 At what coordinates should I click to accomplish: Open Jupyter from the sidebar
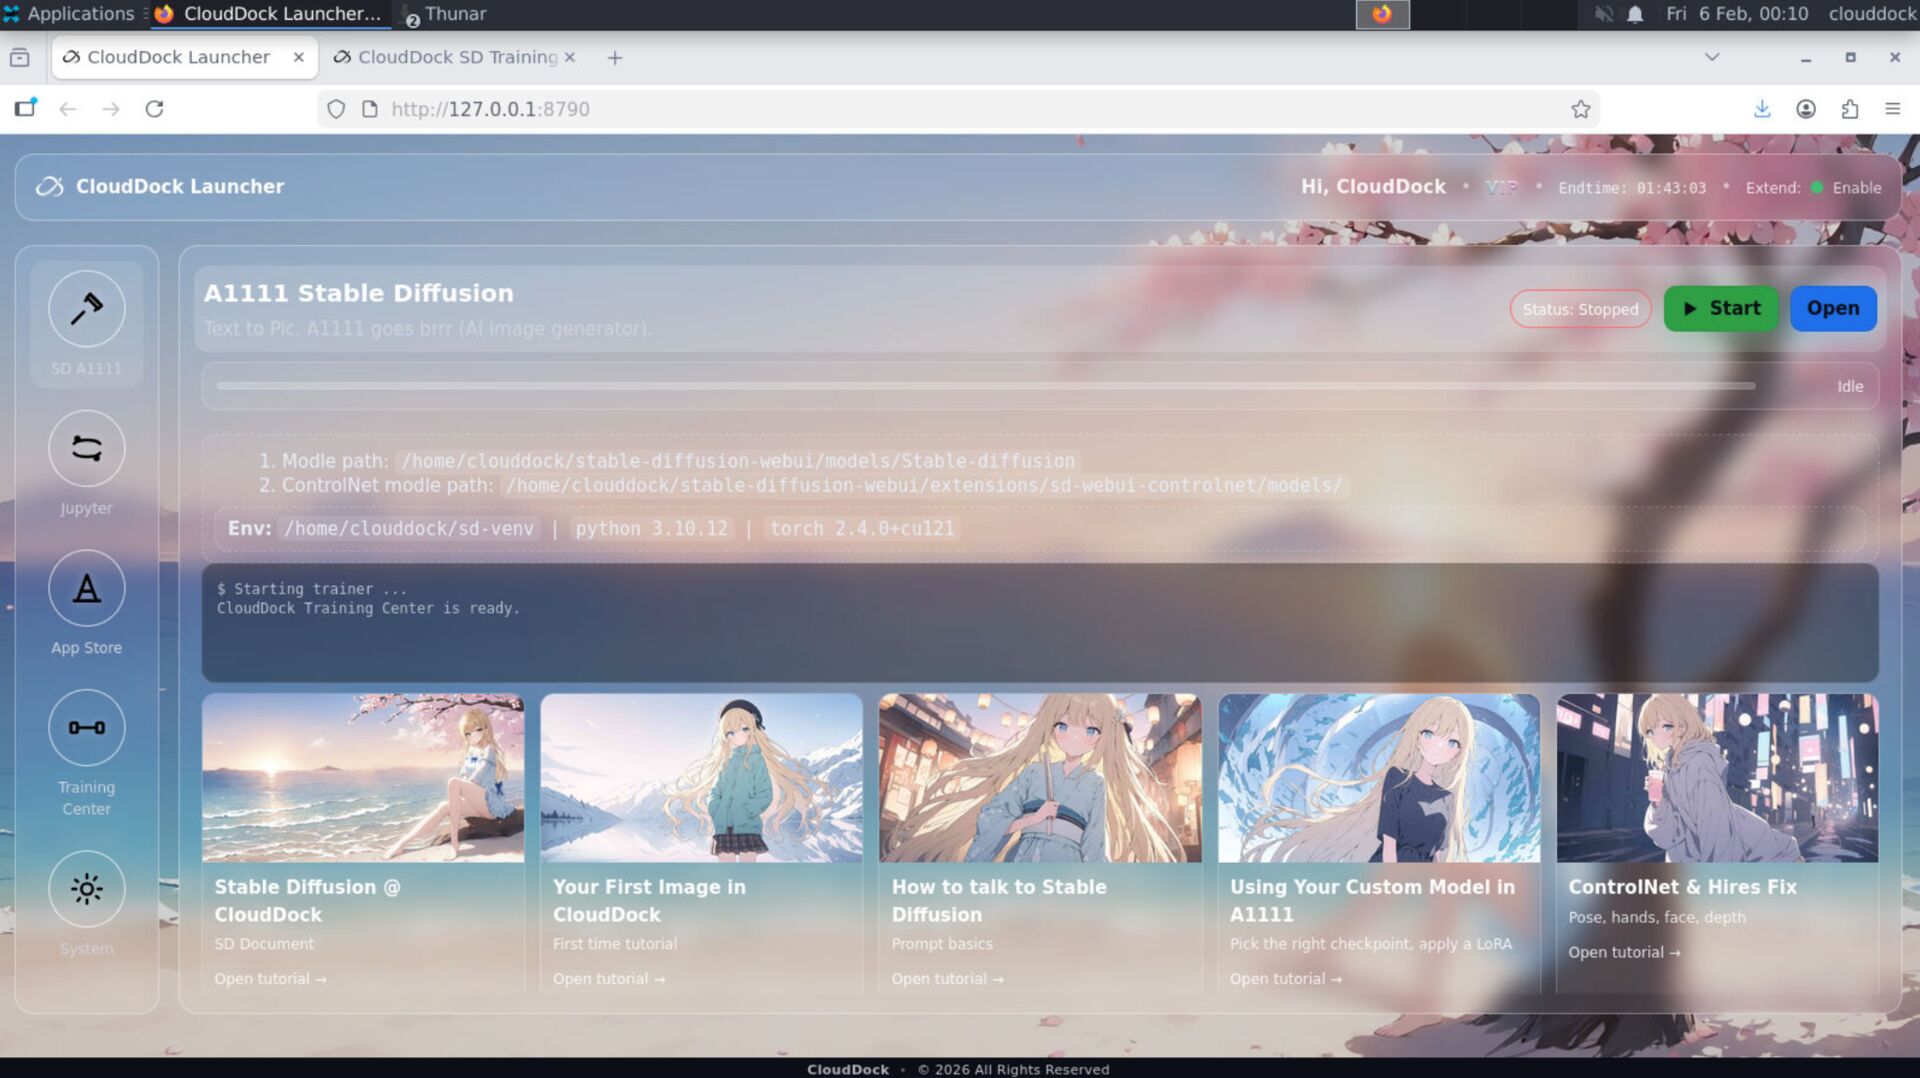(87, 449)
